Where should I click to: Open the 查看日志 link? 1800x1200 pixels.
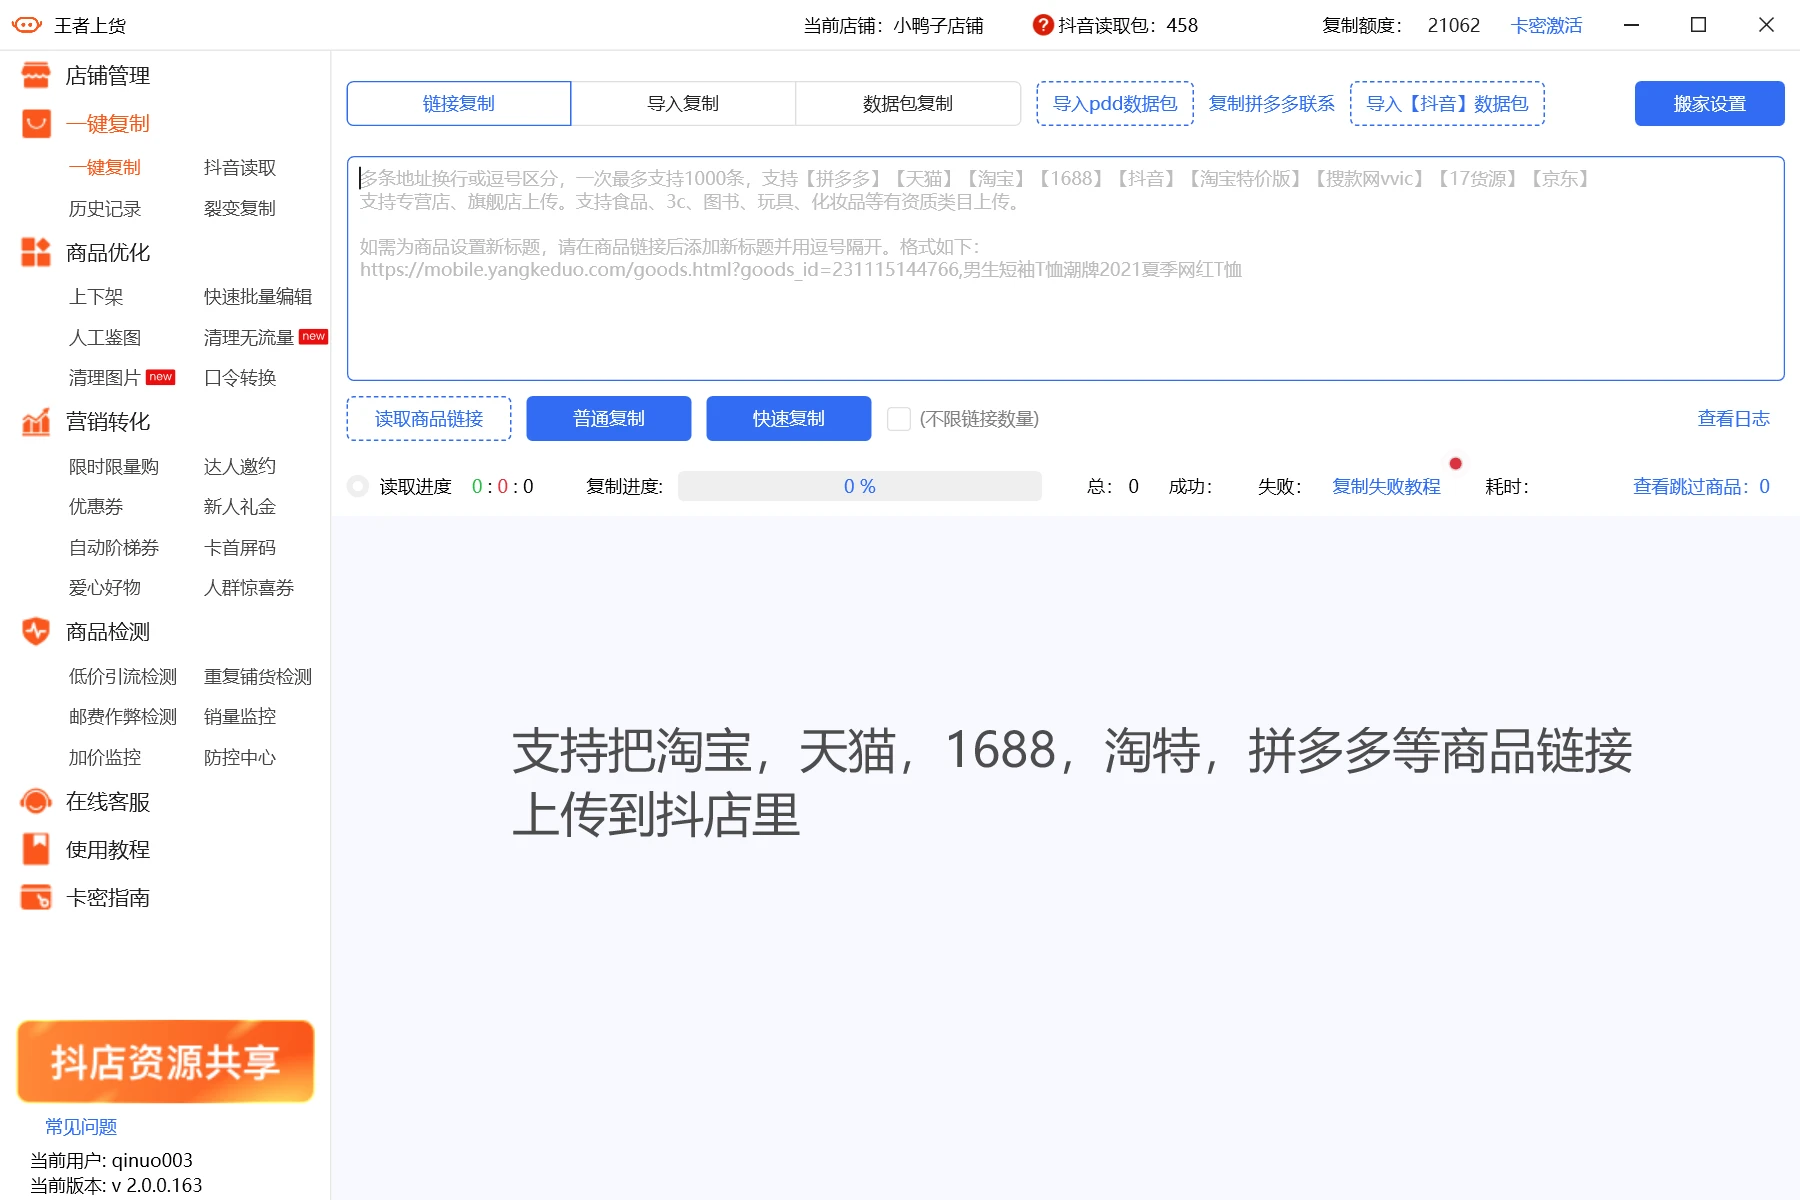(1734, 419)
